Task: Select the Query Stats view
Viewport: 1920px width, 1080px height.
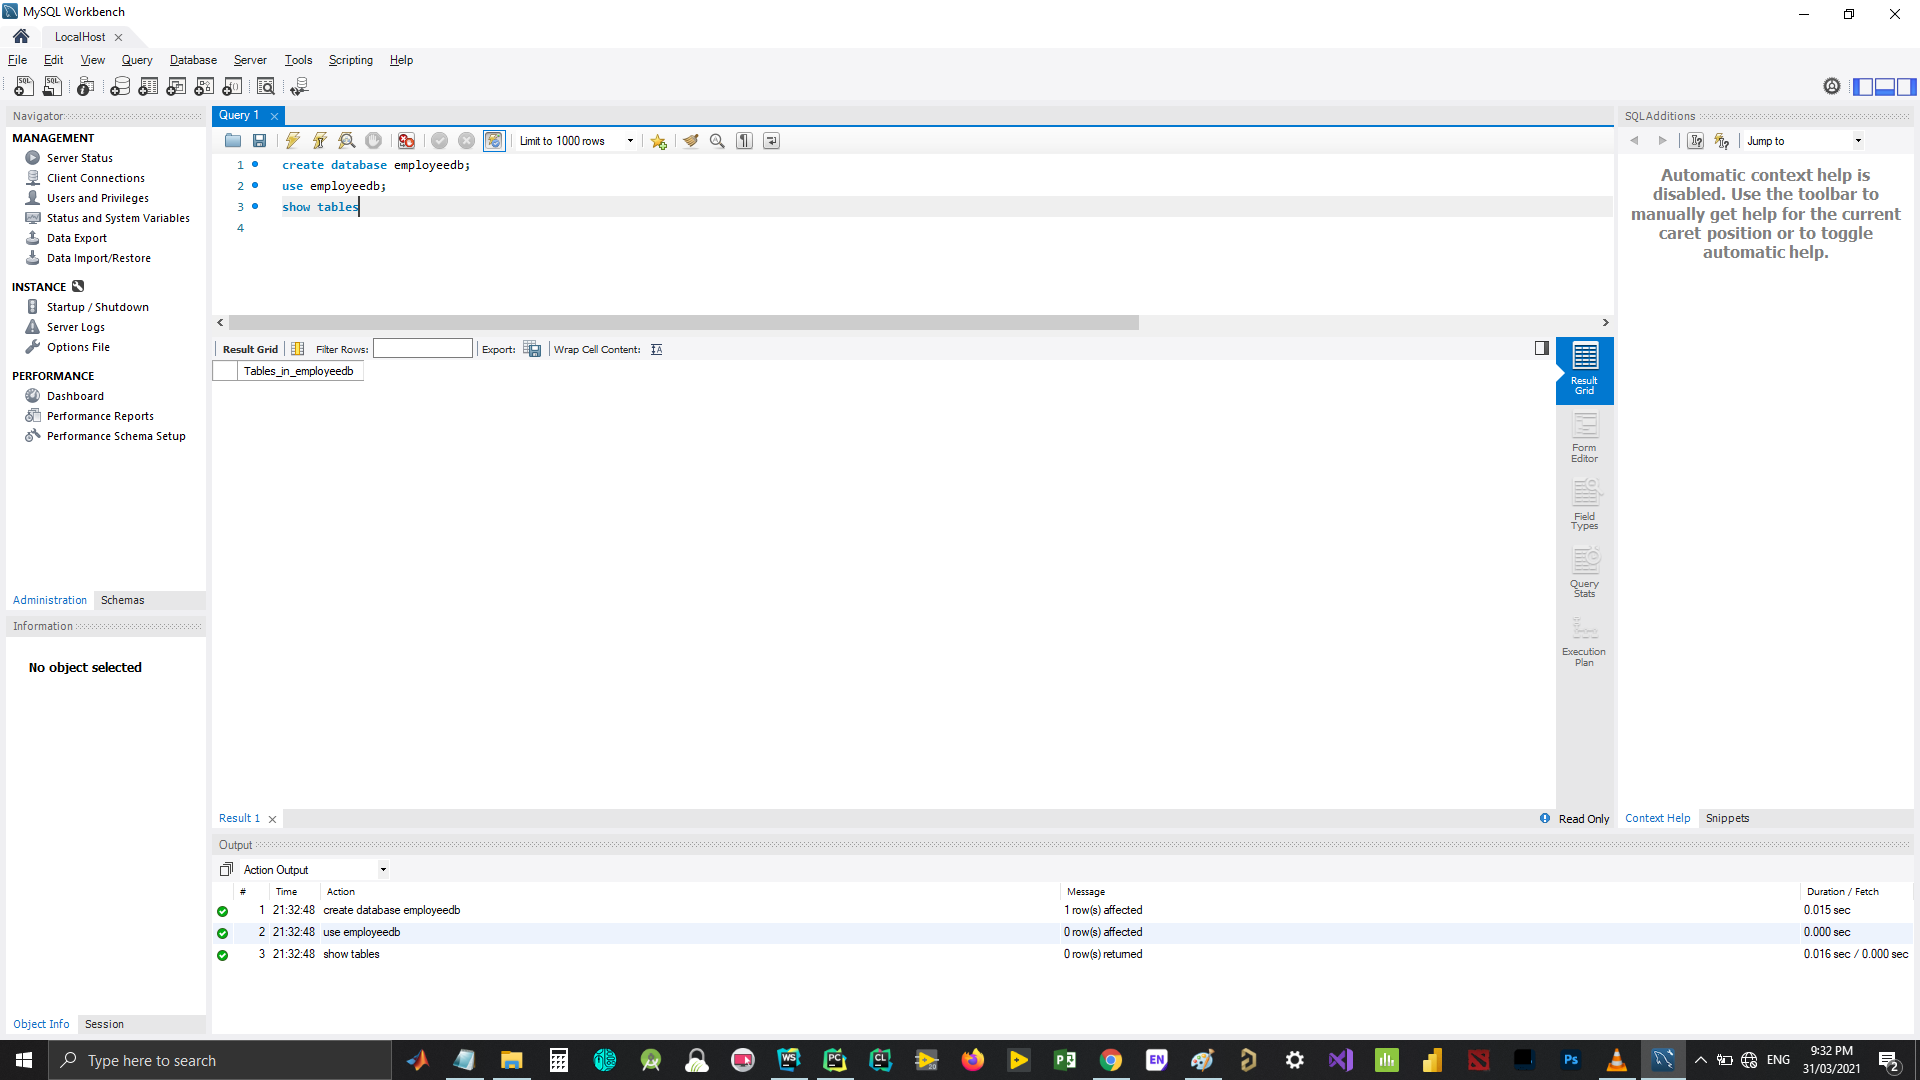Action: pyautogui.click(x=1585, y=573)
